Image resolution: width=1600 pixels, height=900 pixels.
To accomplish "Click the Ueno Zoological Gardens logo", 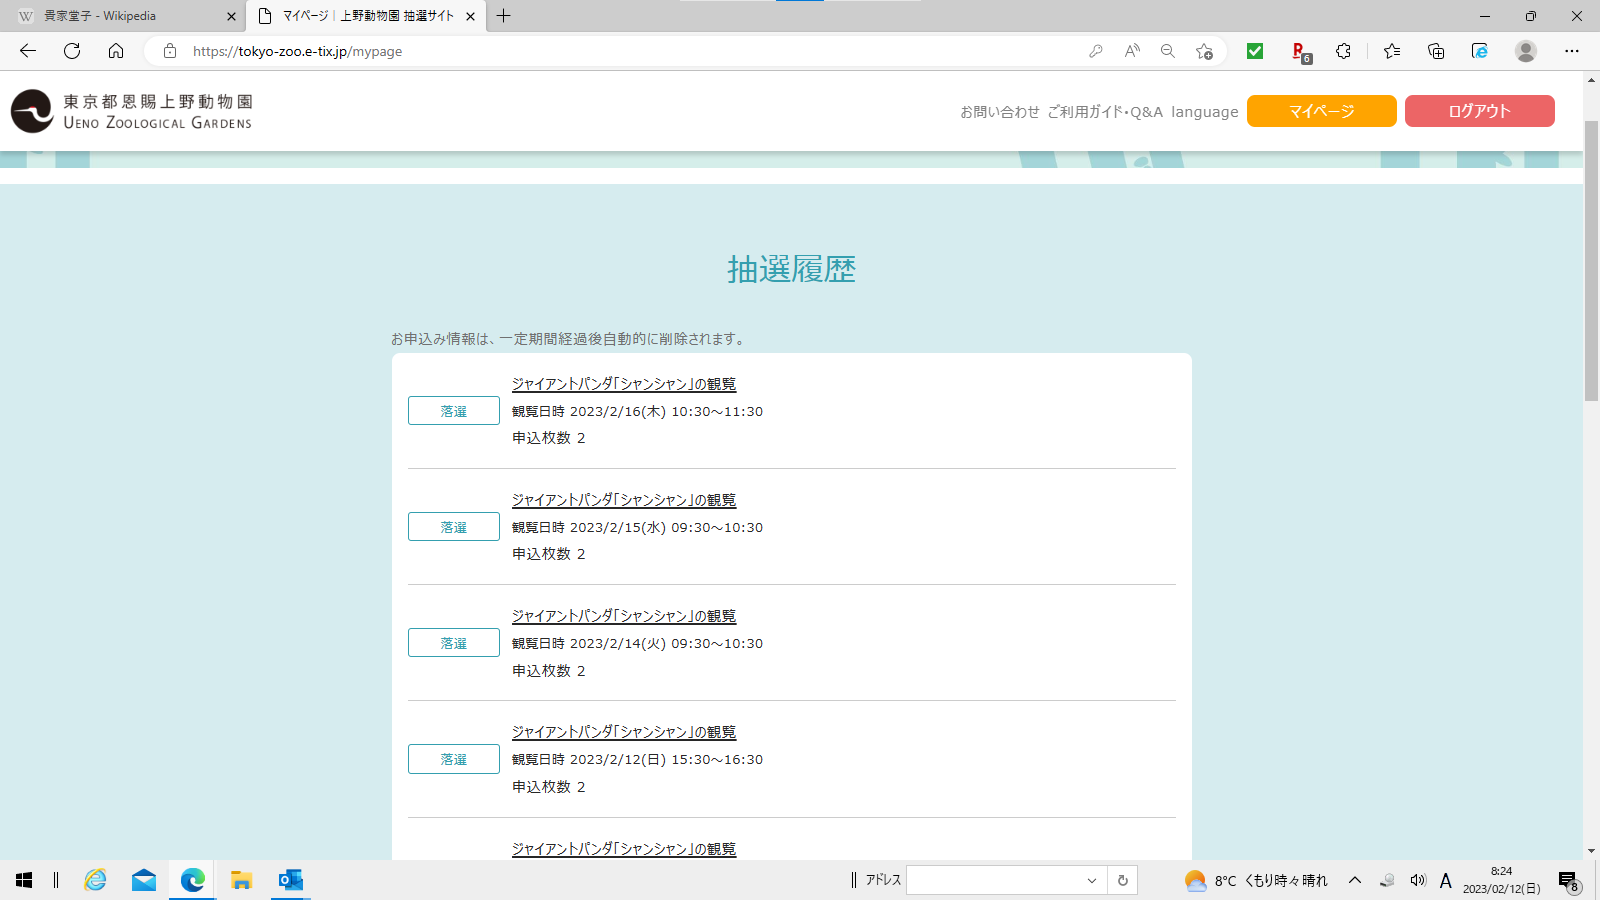I will click(x=131, y=111).
